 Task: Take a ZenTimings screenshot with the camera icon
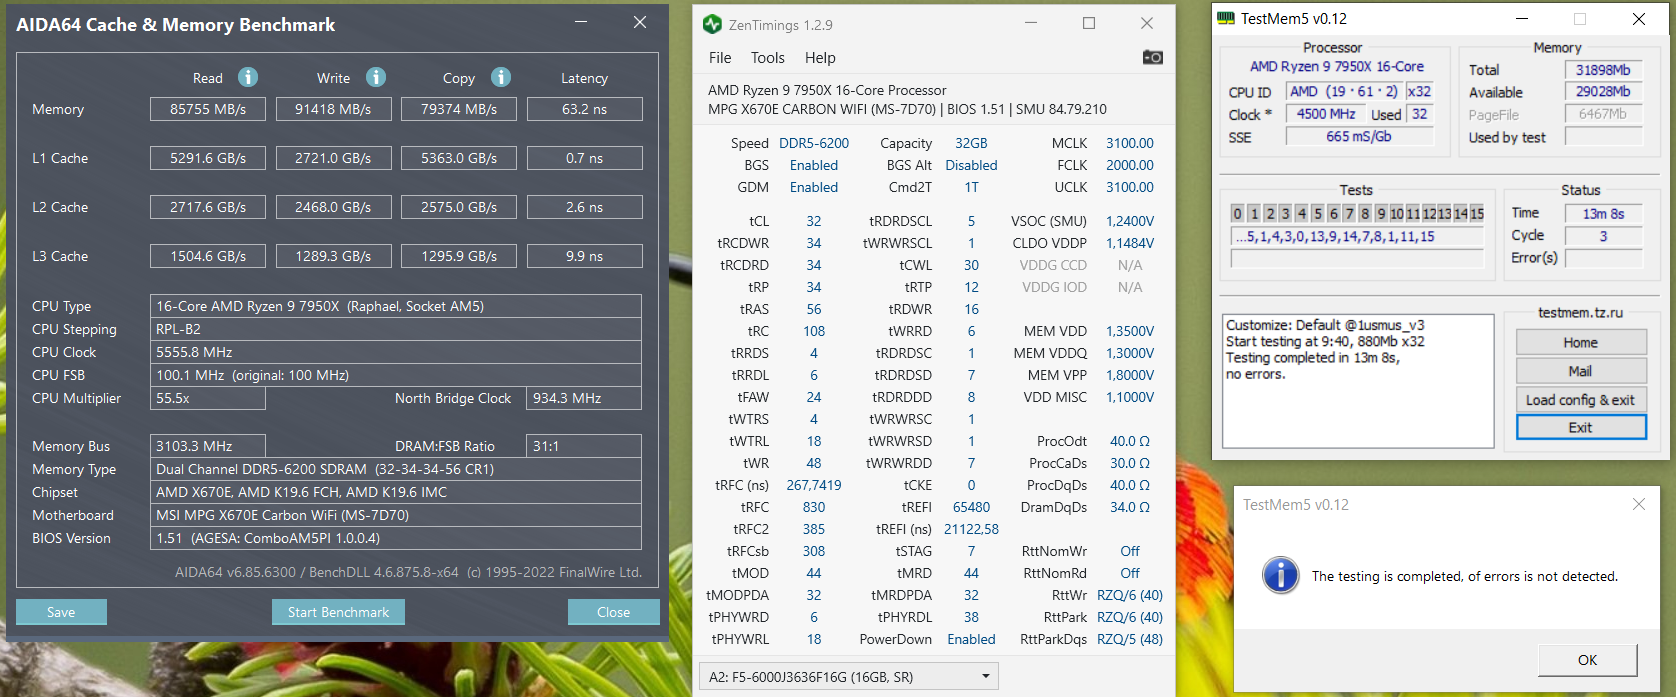click(1153, 57)
